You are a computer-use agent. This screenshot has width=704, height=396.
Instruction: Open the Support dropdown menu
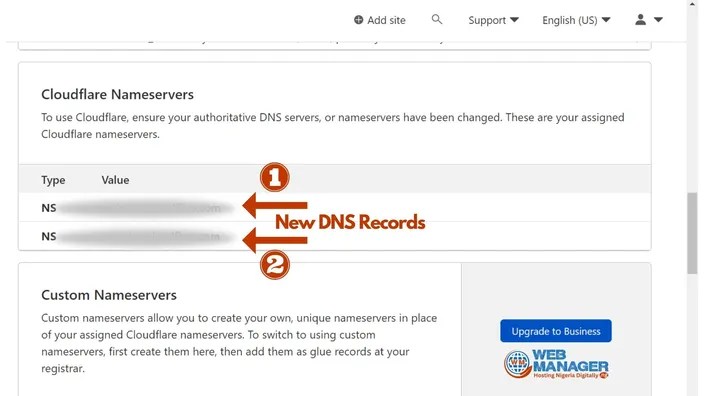click(493, 20)
